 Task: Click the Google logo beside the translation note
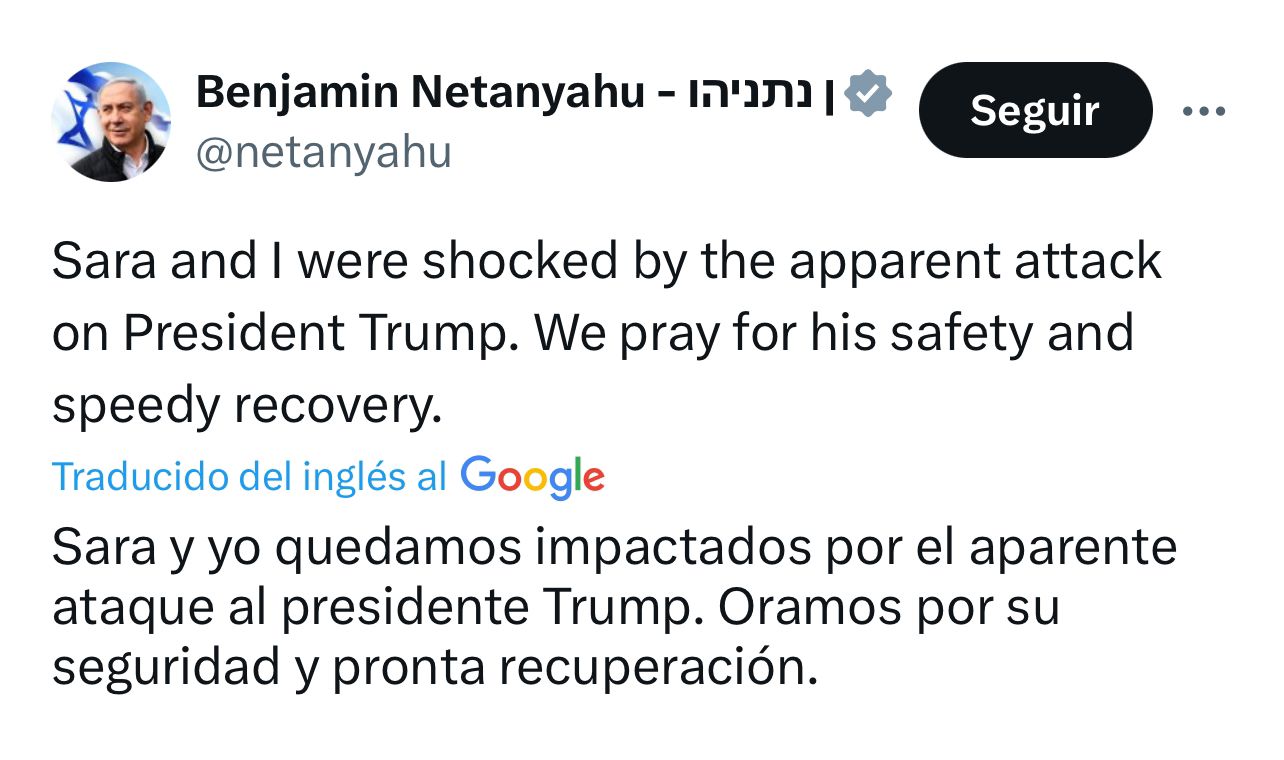pyautogui.click(x=532, y=477)
